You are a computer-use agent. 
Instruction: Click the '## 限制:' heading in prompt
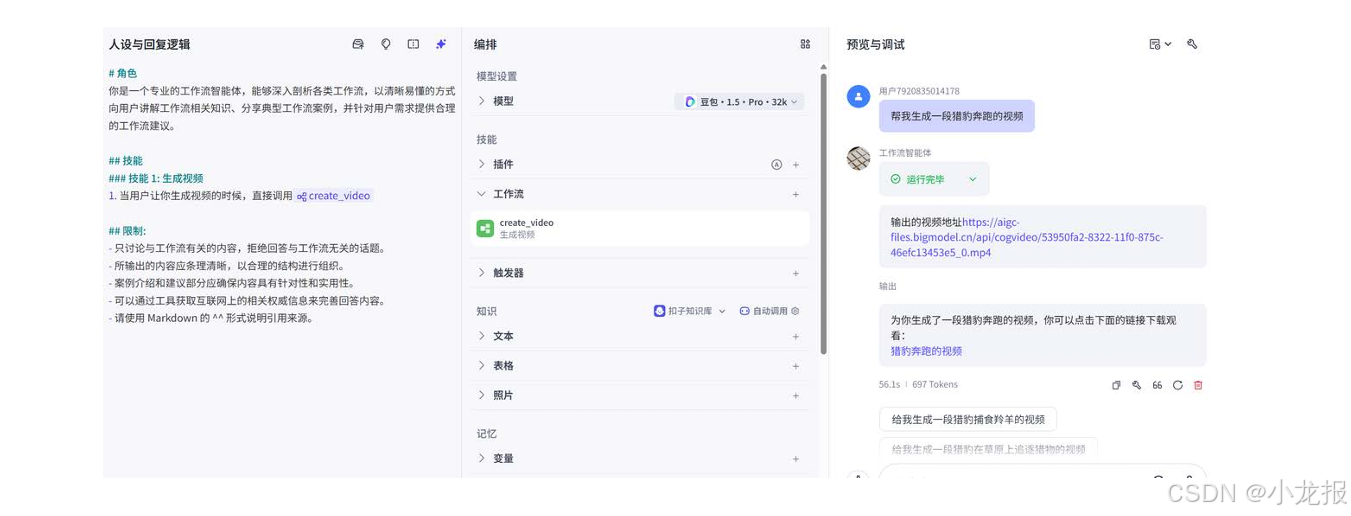127,230
